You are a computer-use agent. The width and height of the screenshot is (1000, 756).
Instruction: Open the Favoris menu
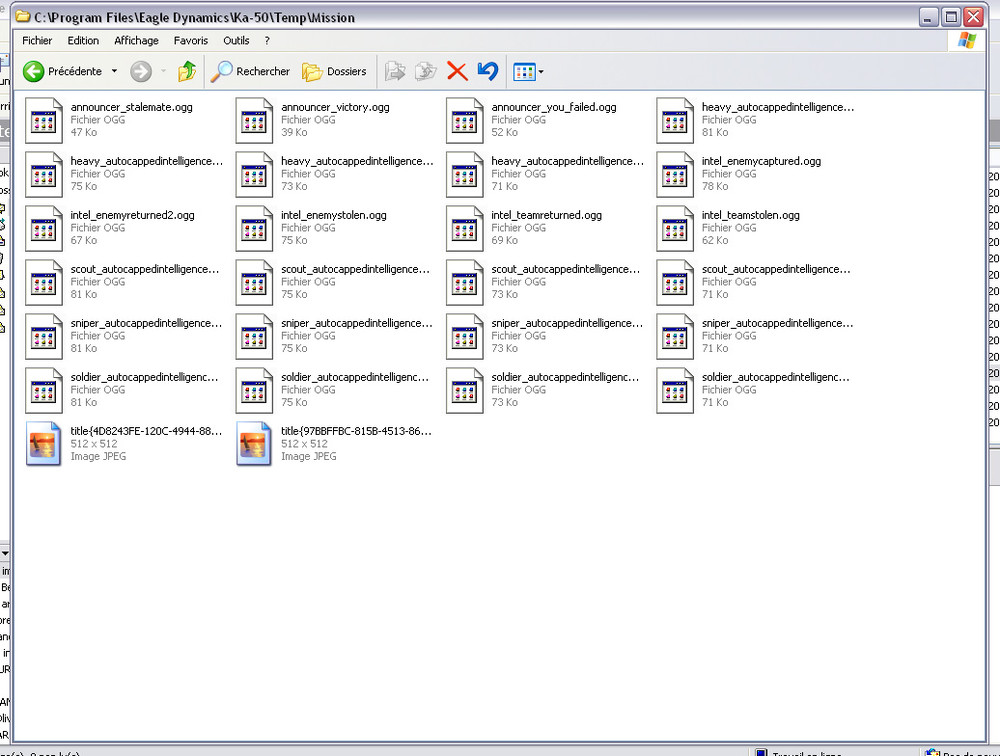click(x=191, y=40)
